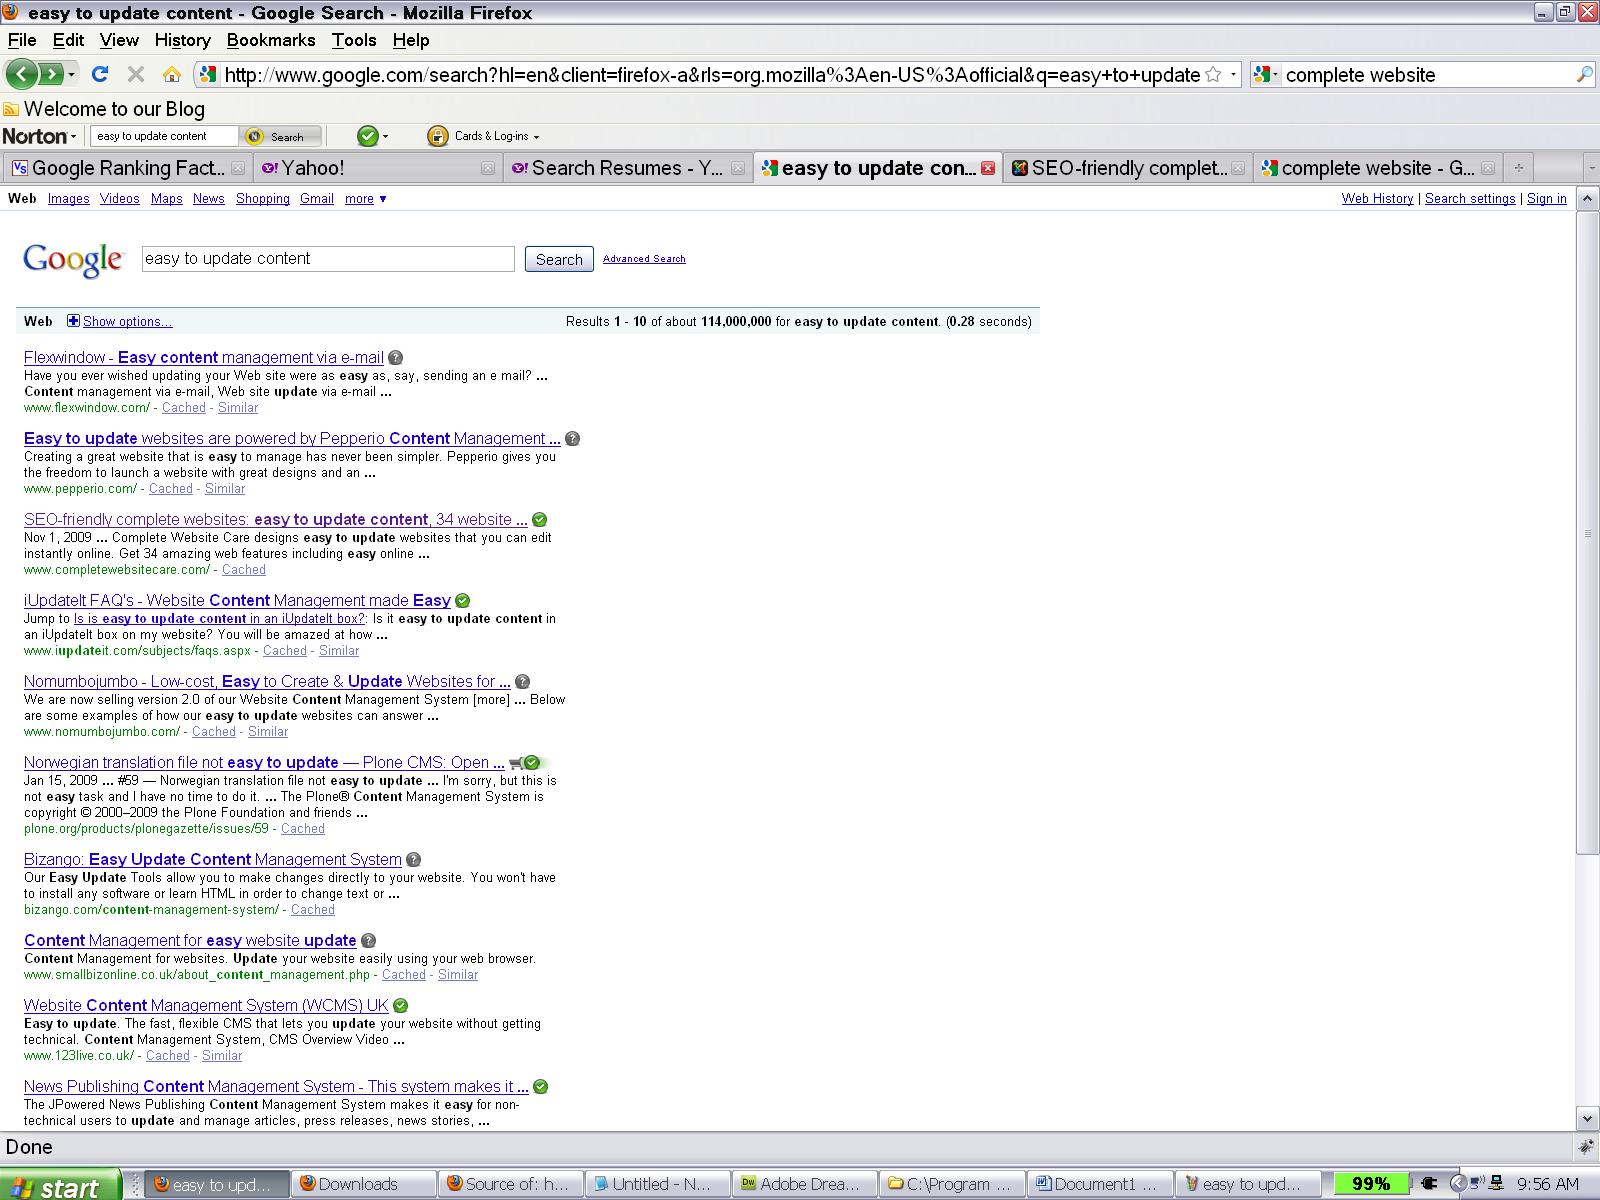Open Google Shopping link

pyautogui.click(x=263, y=199)
